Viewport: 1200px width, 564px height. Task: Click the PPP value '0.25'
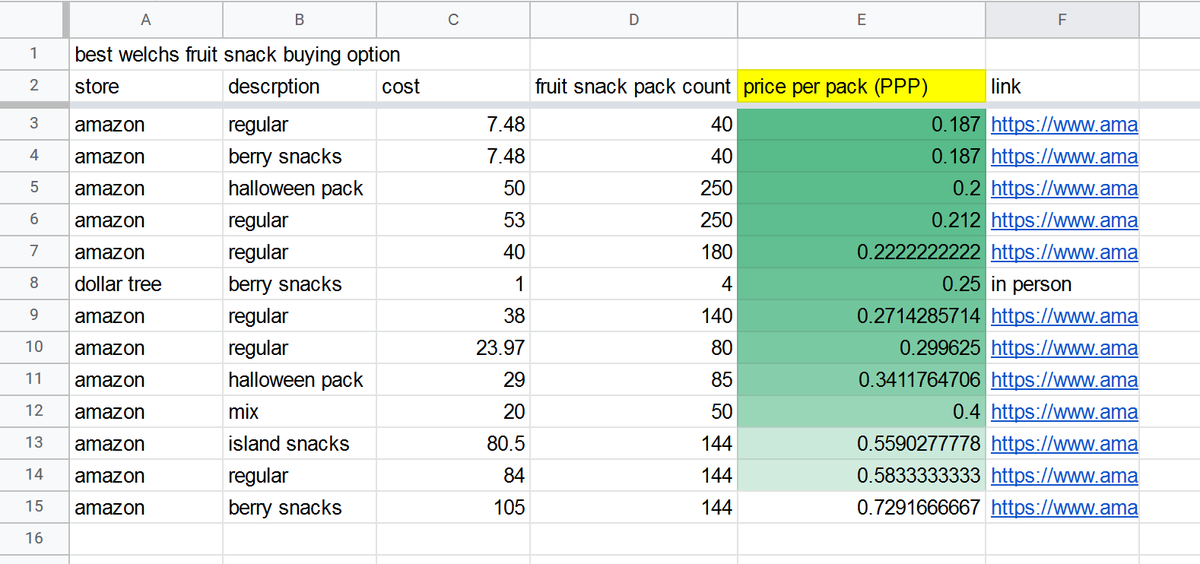click(x=861, y=284)
